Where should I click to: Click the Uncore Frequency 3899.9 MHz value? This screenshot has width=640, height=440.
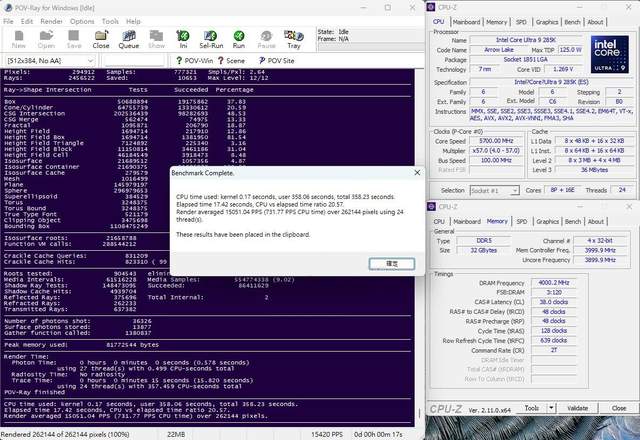[x=600, y=260]
